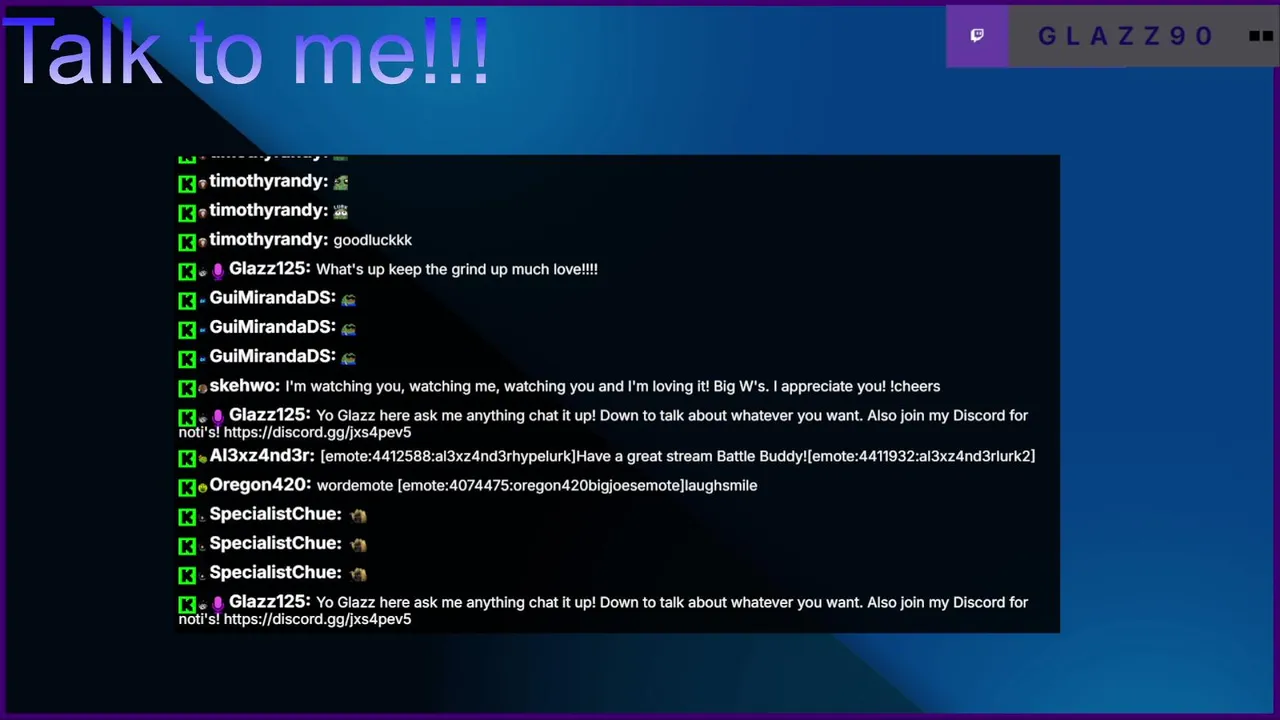The width and height of the screenshot is (1280, 720).
Task: Click Oregon420's "wordemote" message text
Action: pyautogui.click(x=537, y=485)
